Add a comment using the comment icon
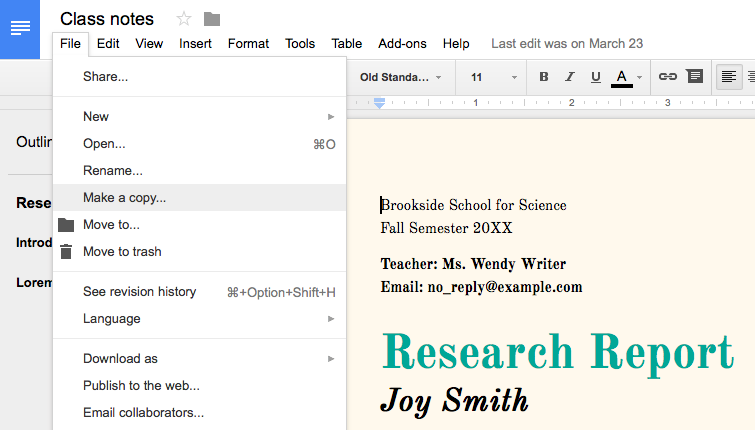 click(694, 76)
